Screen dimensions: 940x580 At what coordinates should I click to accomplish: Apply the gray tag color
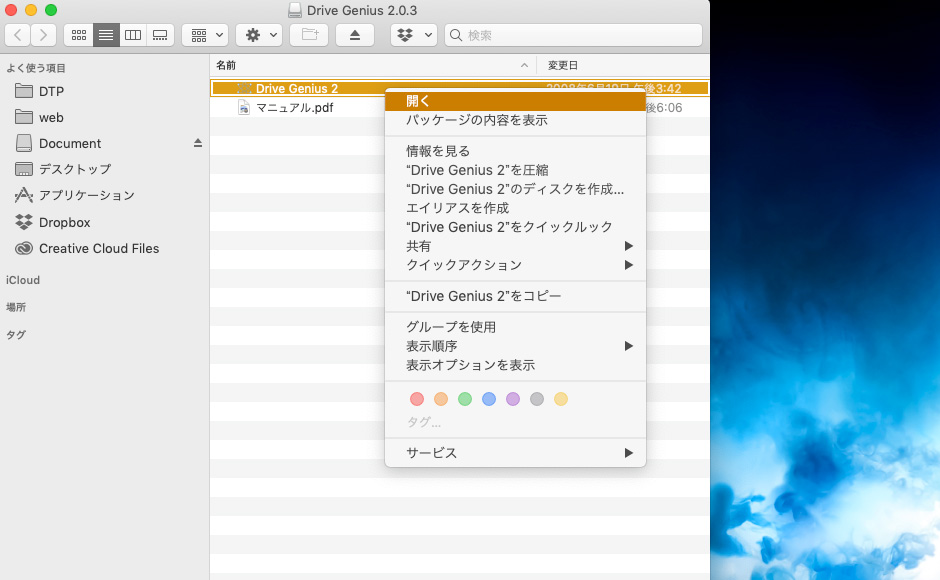(x=537, y=399)
